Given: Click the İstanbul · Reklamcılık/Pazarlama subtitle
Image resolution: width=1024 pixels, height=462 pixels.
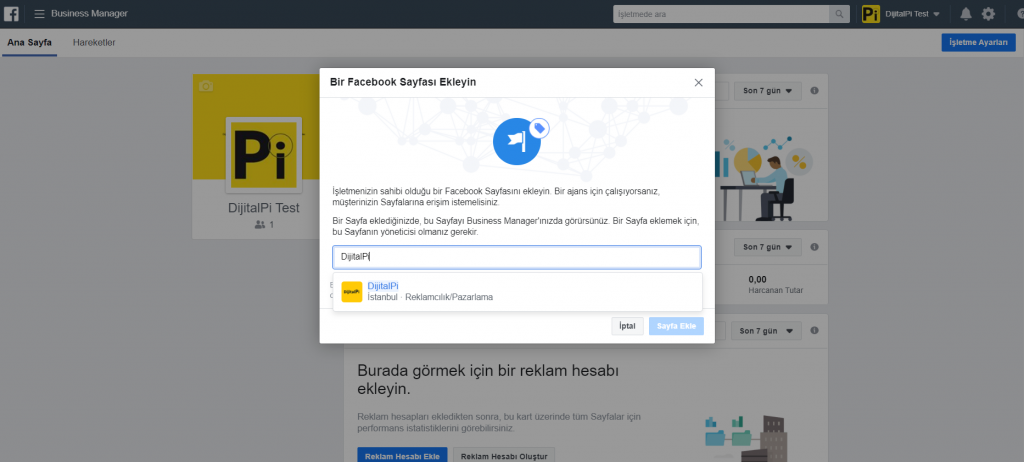Looking at the screenshot, I should (430, 297).
